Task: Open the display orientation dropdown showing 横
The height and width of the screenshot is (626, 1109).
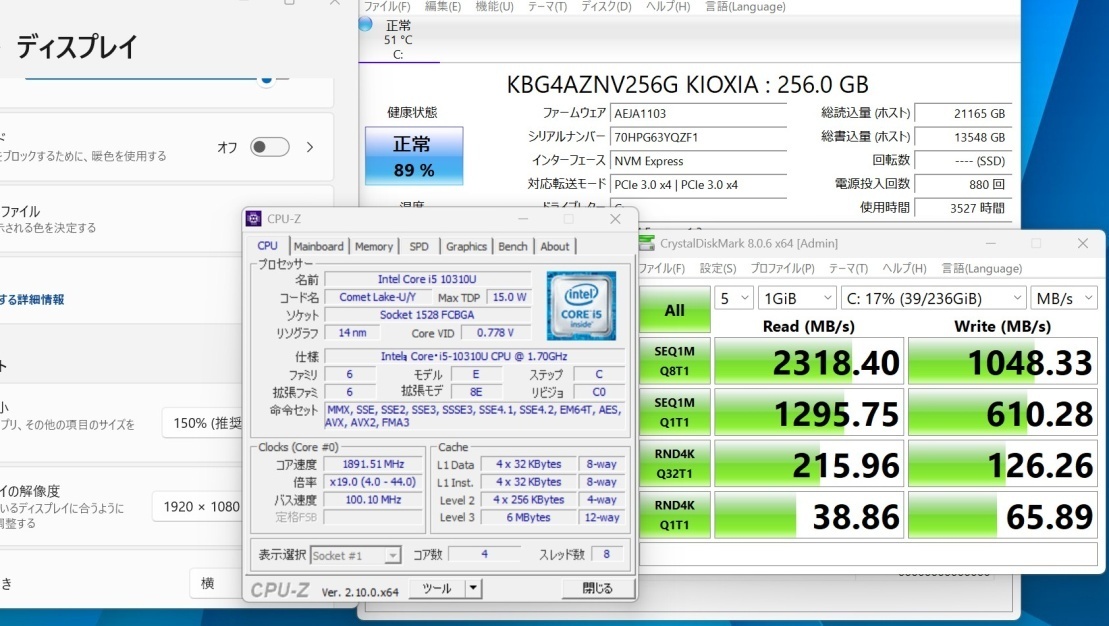Action: pyautogui.click(x=216, y=583)
